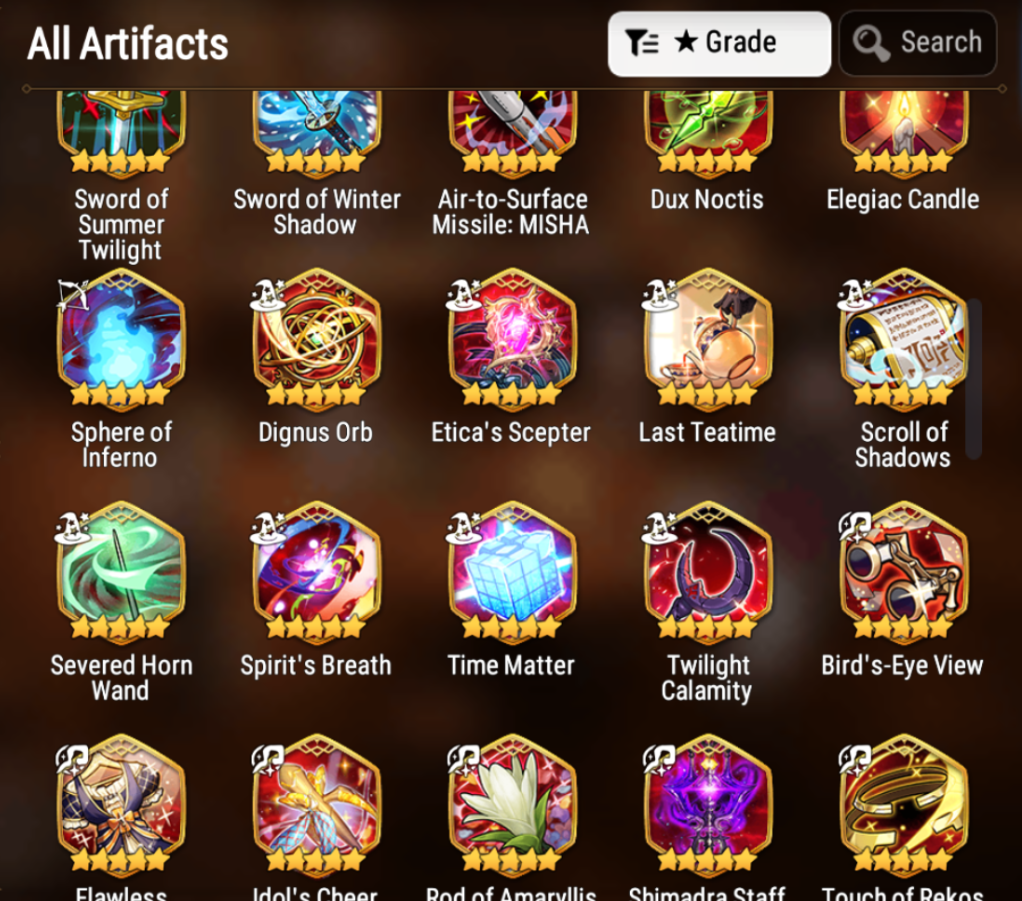Click the Search button

[918, 43]
